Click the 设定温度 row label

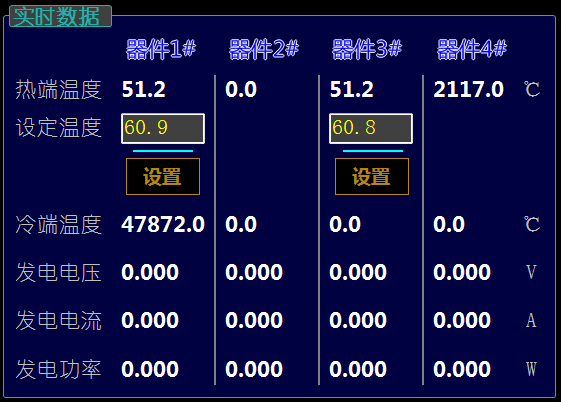pyautogui.click(x=59, y=128)
